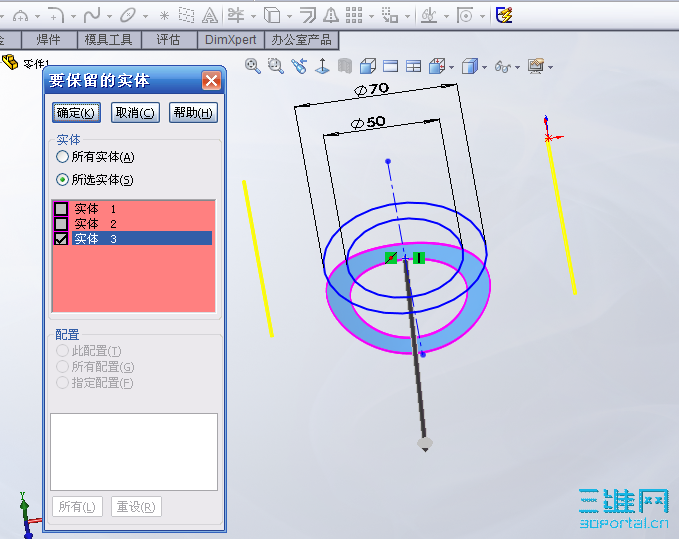Select the Move Entities tool
Screen dimensions: 679x539
pyautogui.click(x=390, y=16)
